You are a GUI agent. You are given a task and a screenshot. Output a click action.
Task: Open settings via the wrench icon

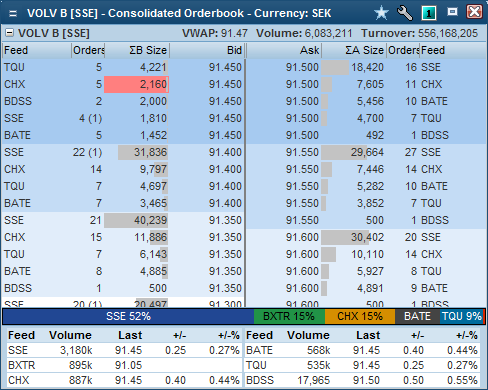[405, 13]
